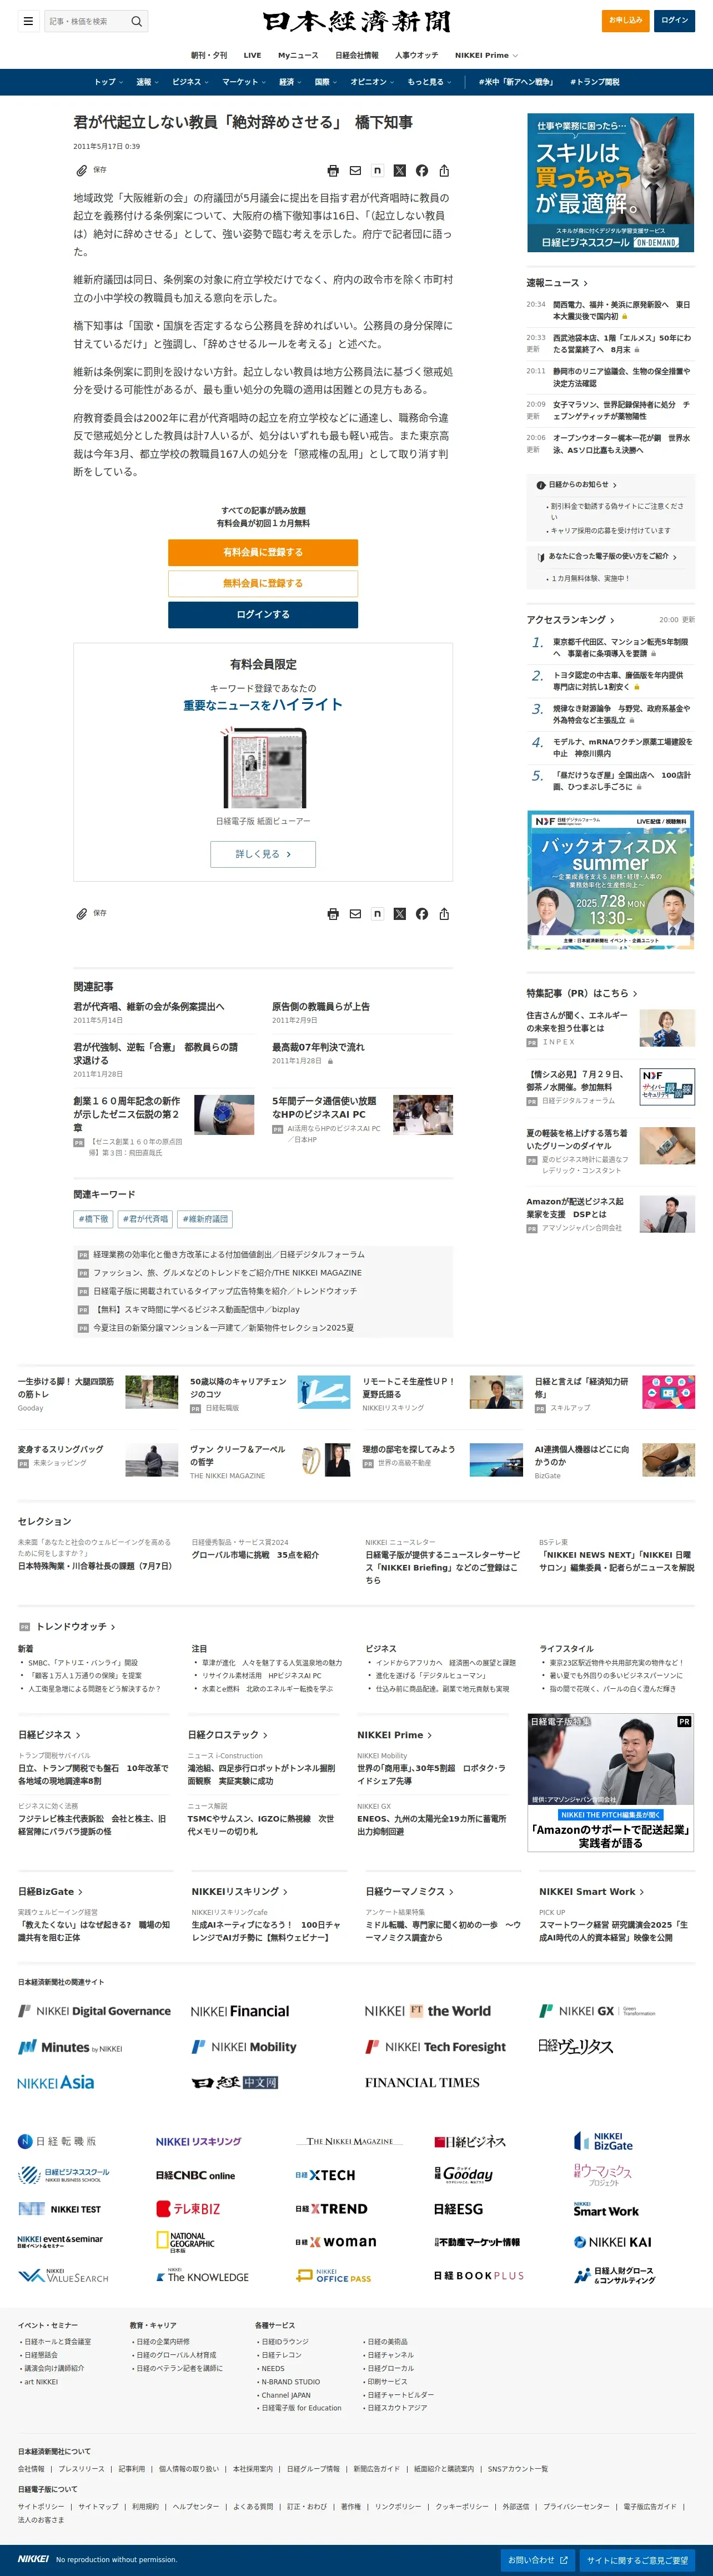Print article using printer icon below the date

[x=333, y=171]
